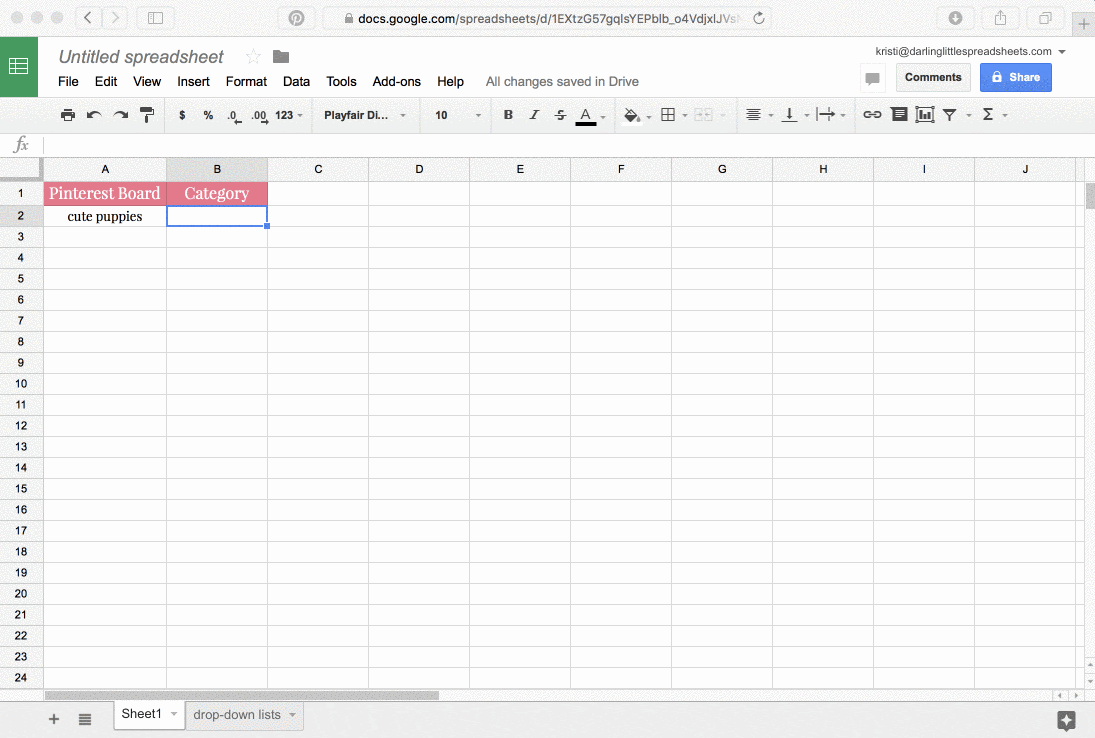
Task: Open the fill color bucket
Action: point(631,115)
